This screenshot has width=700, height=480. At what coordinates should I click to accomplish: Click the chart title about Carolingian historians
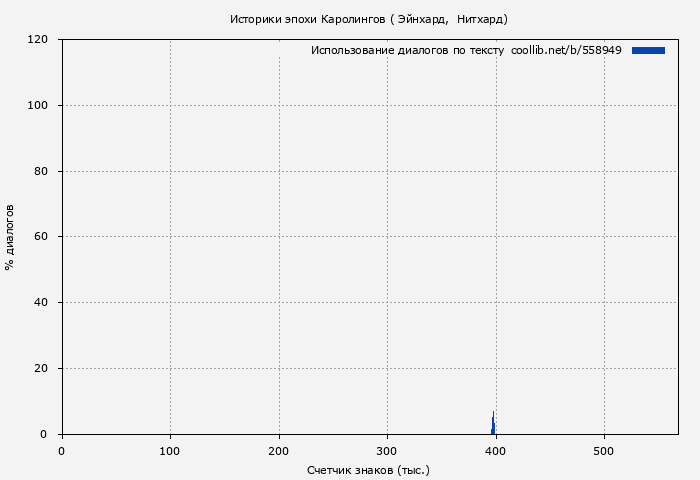pyautogui.click(x=368, y=19)
